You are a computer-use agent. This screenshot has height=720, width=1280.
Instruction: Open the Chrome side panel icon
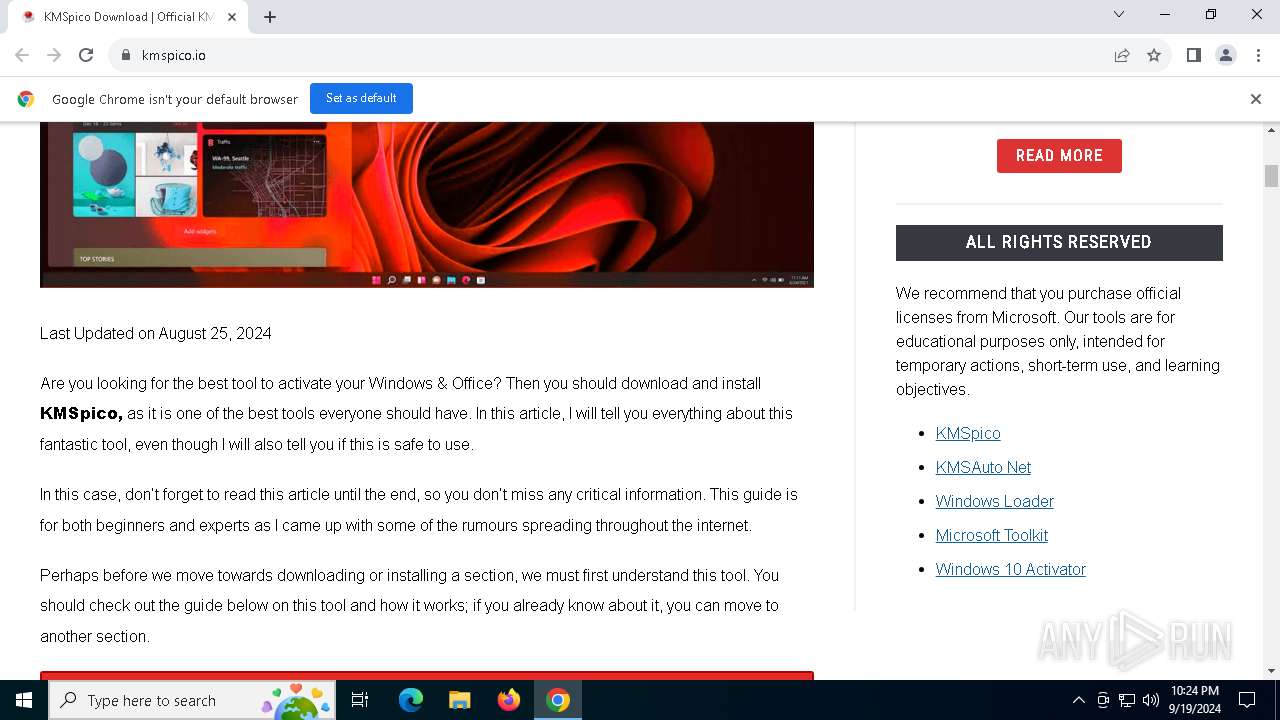point(1194,55)
